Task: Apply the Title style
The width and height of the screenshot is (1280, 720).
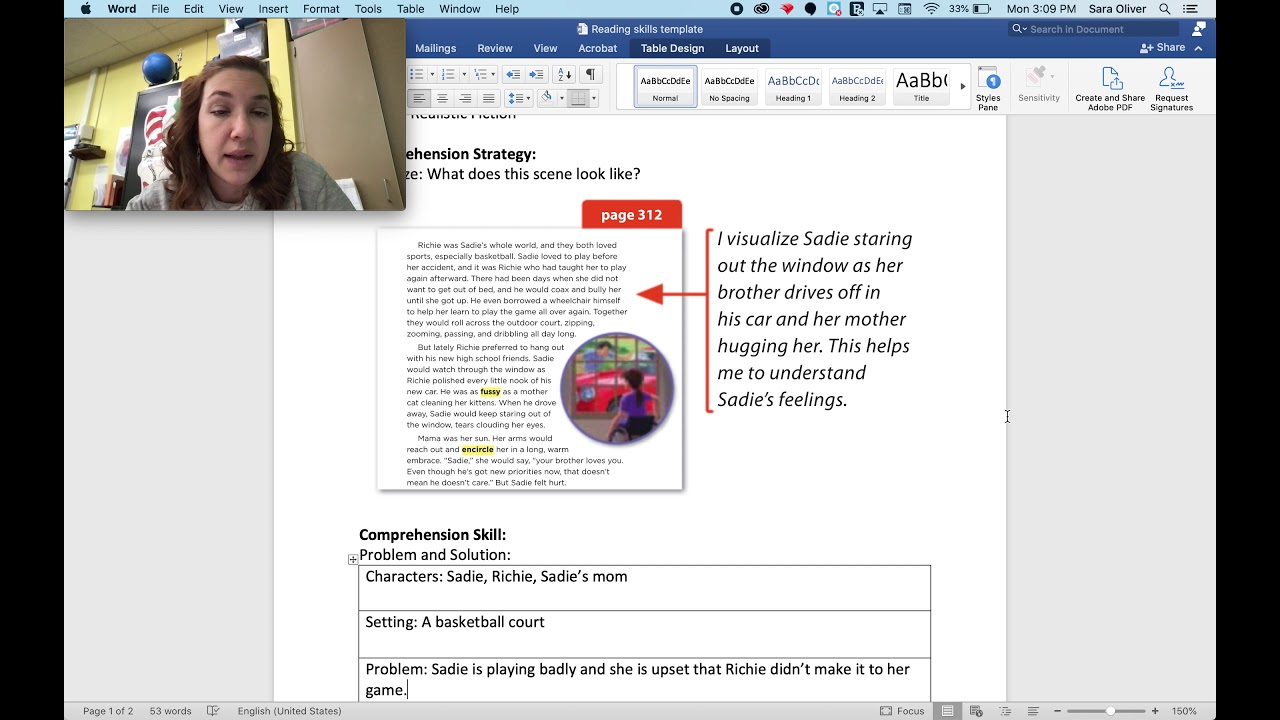Action: click(x=921, y=87)
